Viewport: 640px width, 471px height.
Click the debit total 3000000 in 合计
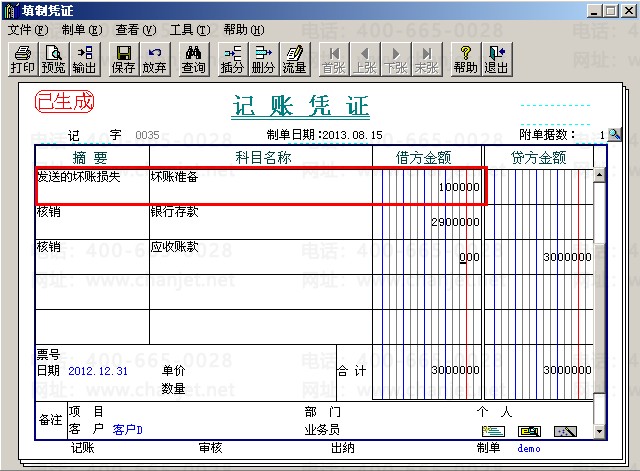click(x=456, y=370)
